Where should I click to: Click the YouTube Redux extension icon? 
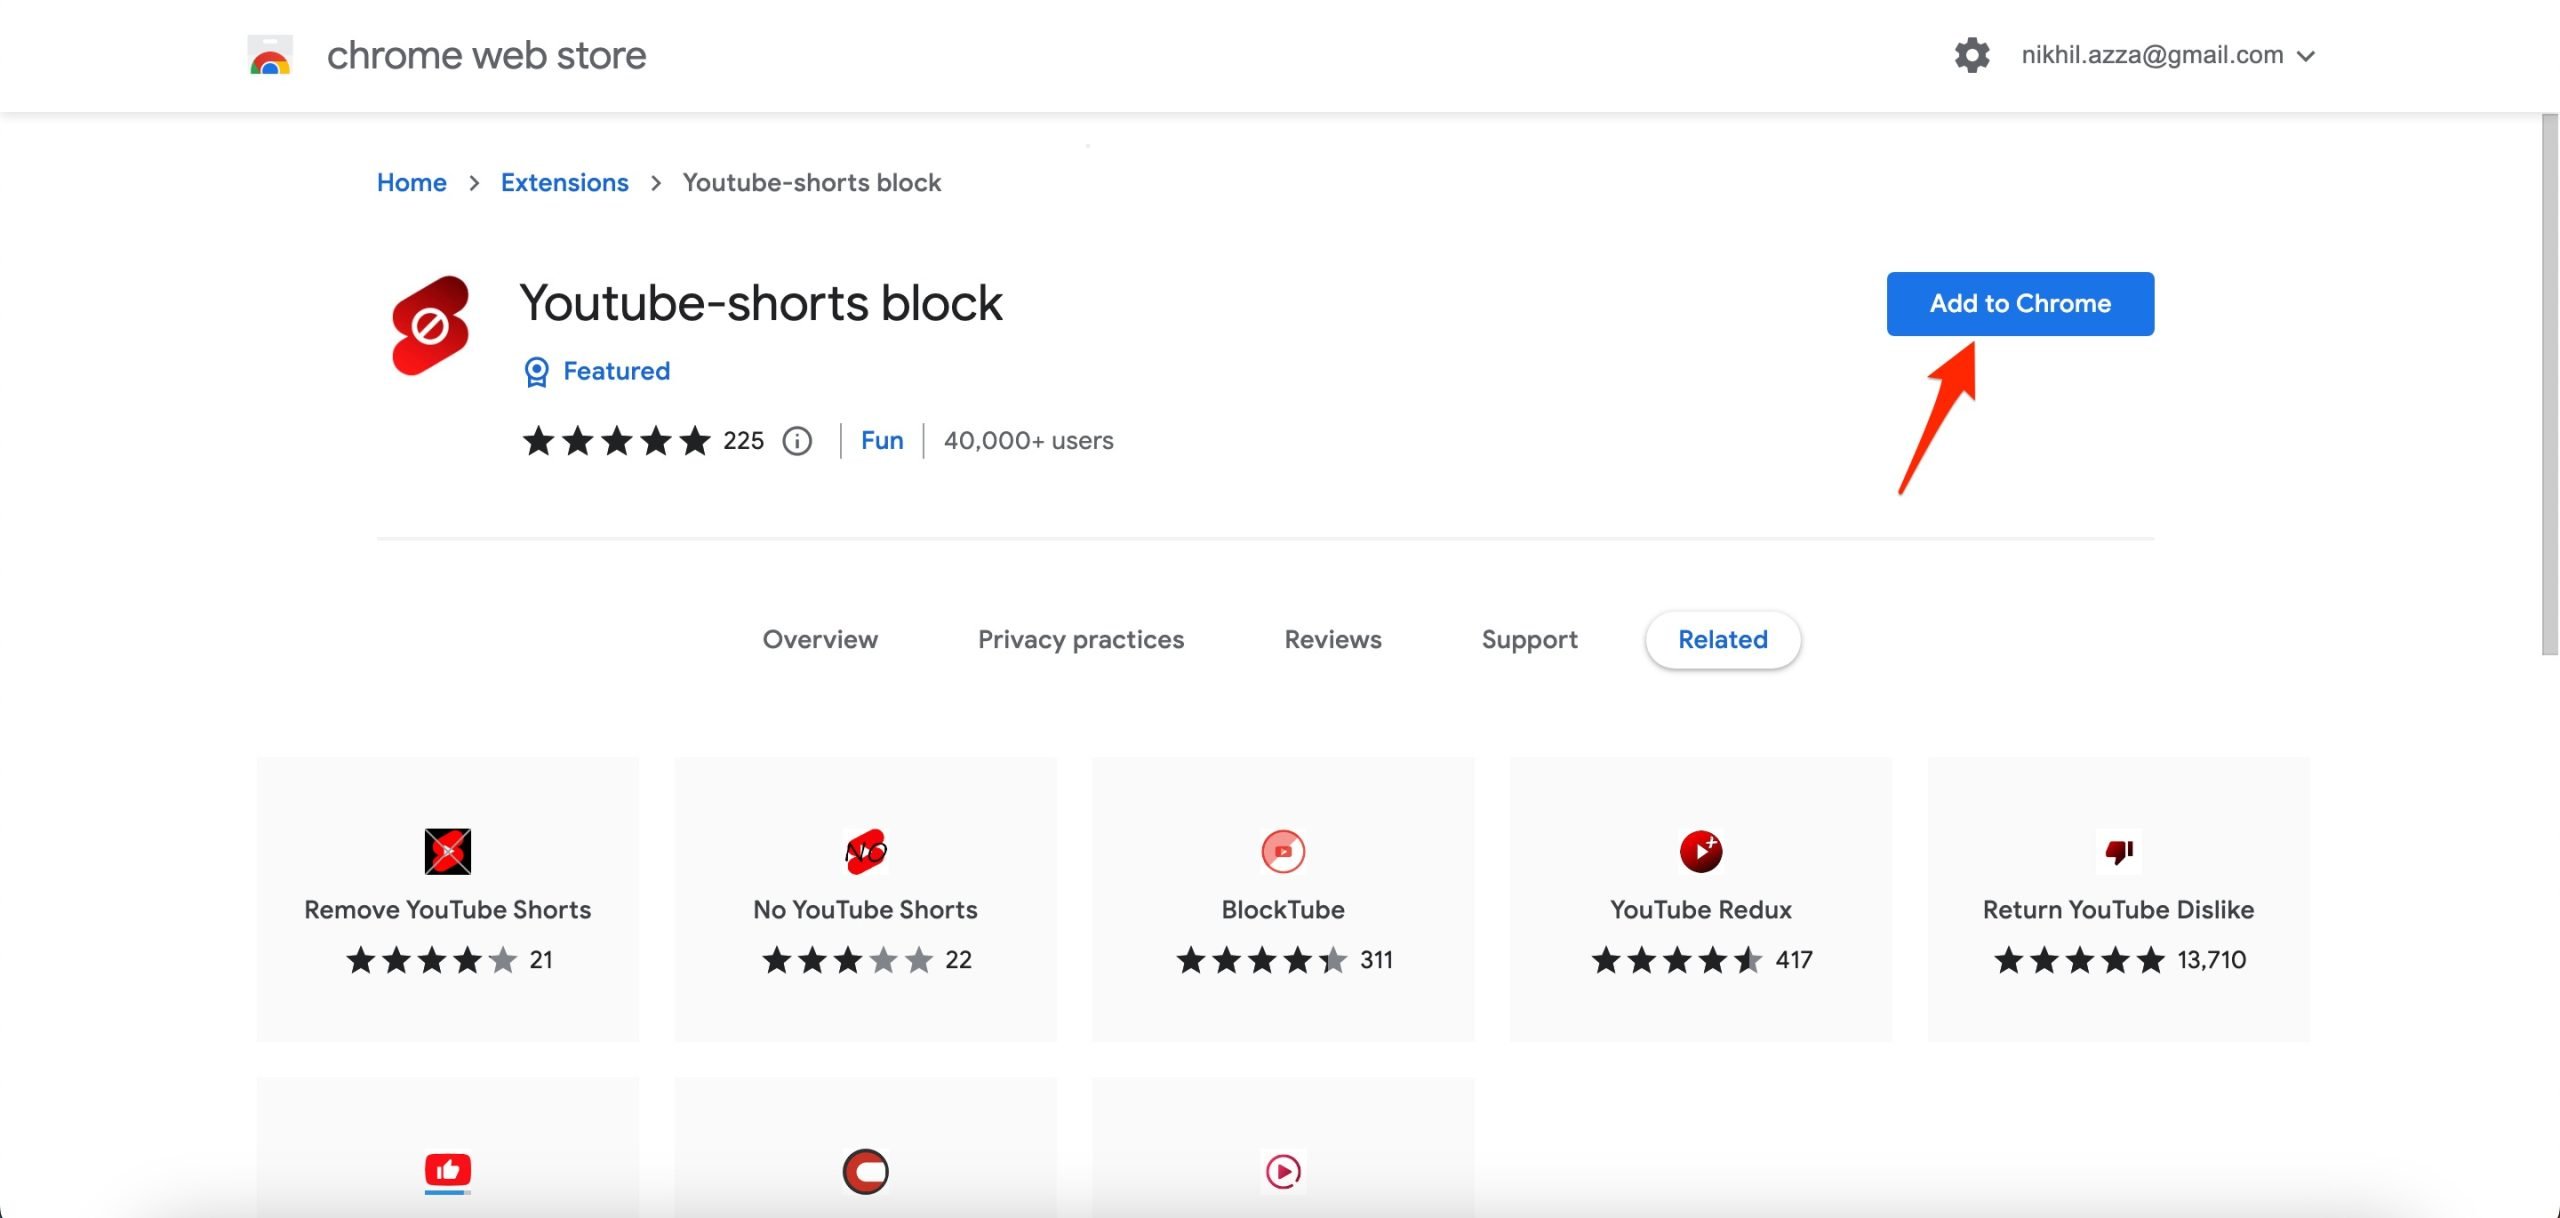1700,849
